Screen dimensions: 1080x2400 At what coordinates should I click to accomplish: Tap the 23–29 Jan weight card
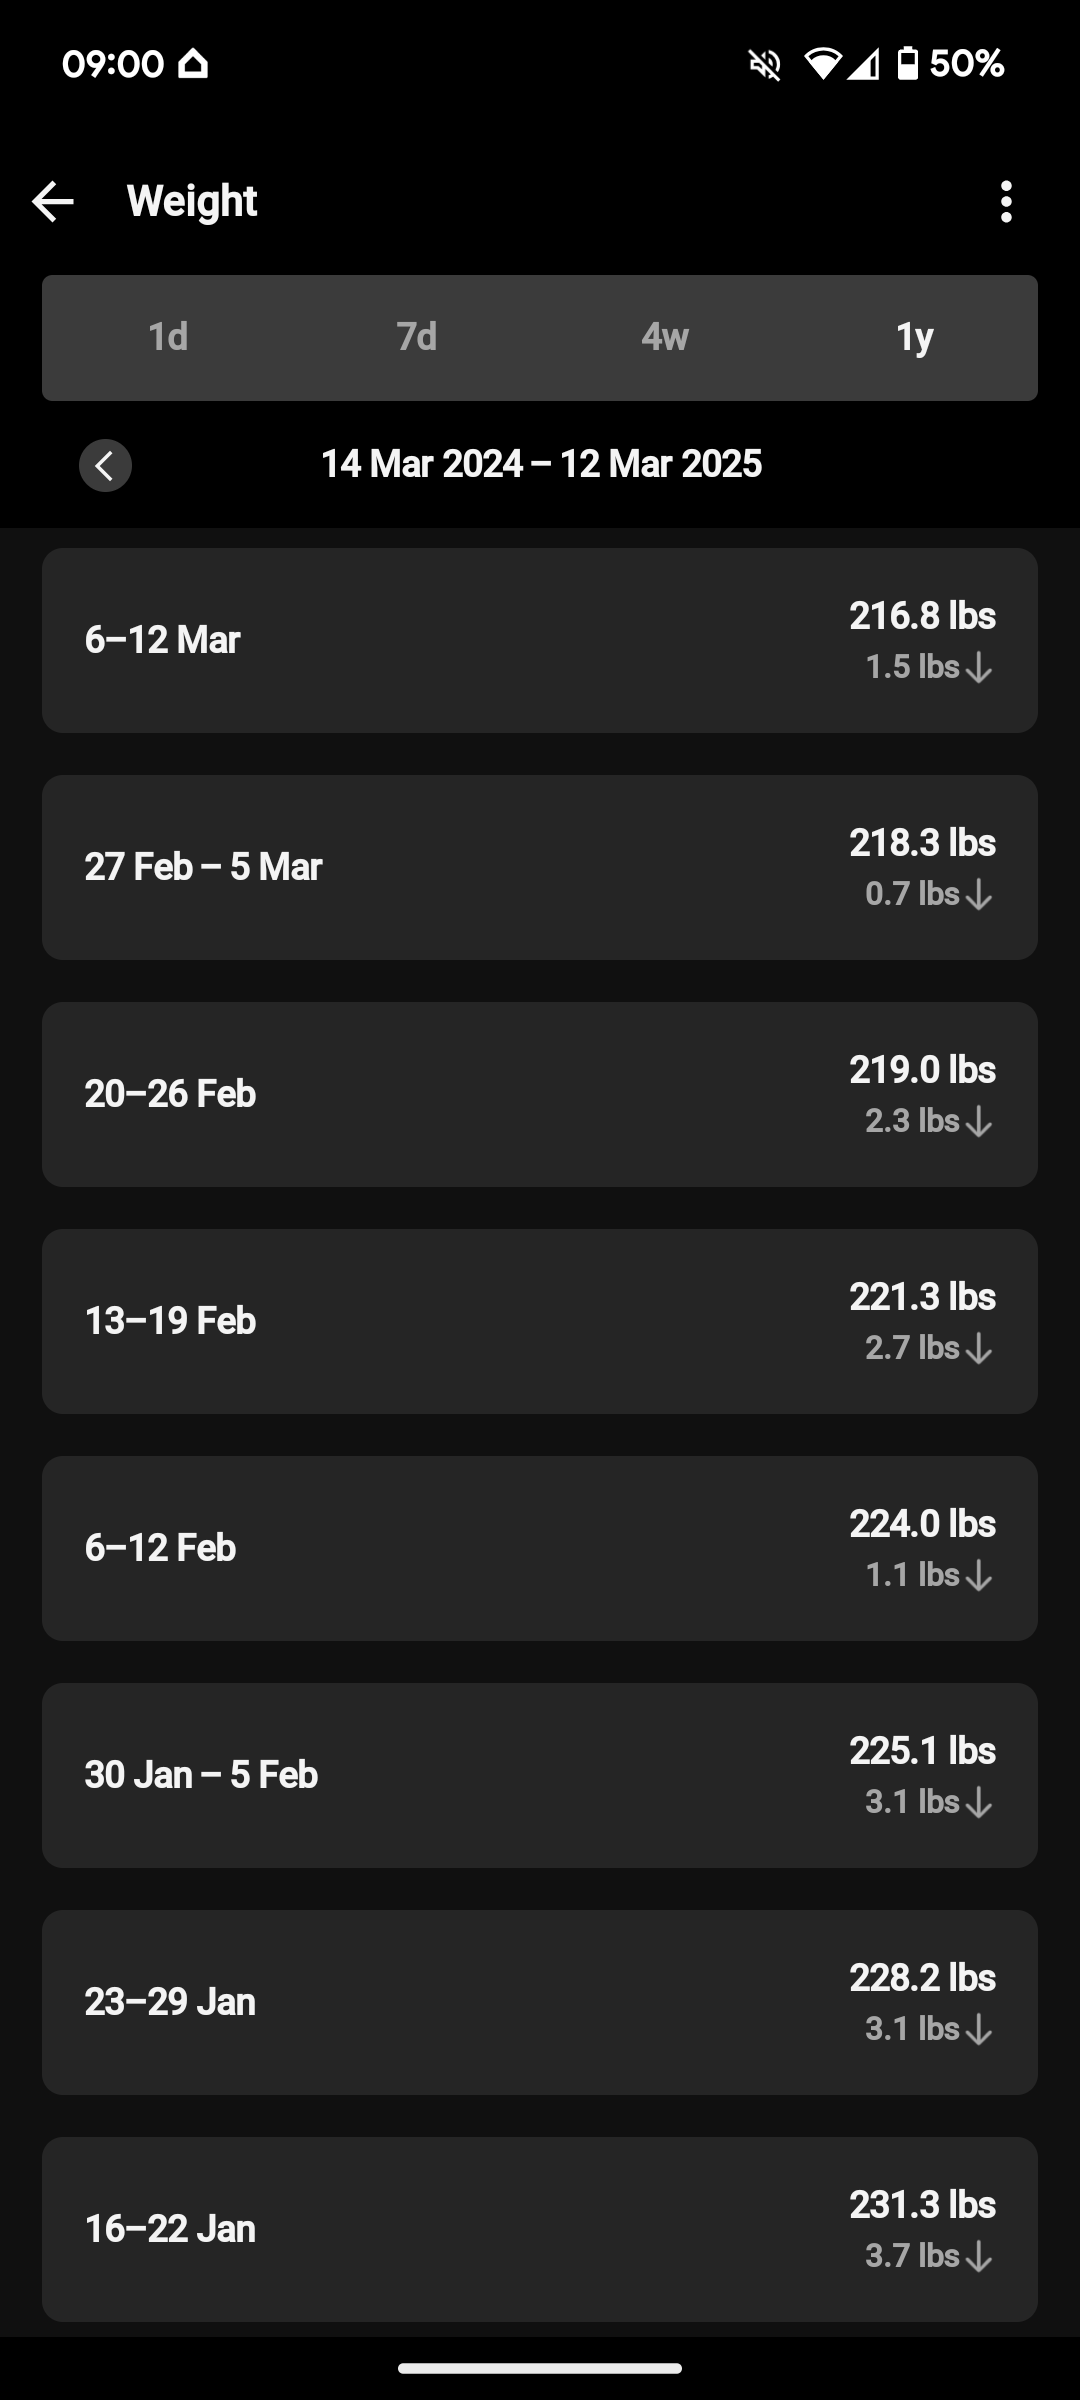[540, 2002]
